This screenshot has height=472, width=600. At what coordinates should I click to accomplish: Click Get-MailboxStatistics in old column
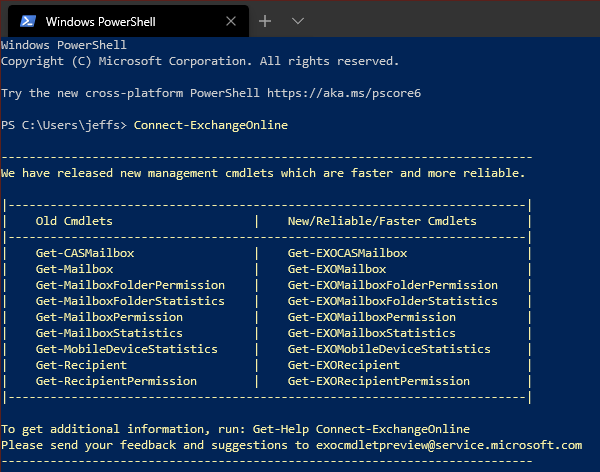click(109, 333)
